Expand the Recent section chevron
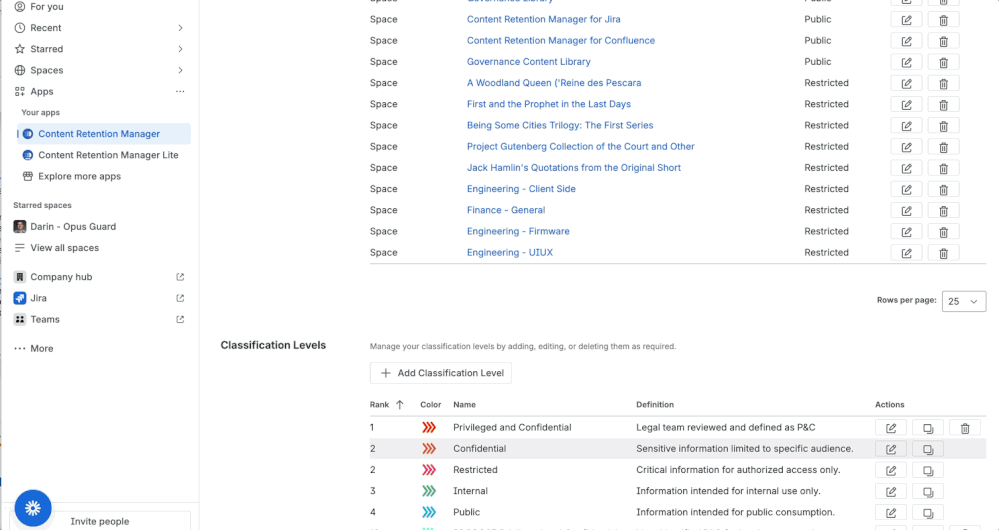 [180, 28]
